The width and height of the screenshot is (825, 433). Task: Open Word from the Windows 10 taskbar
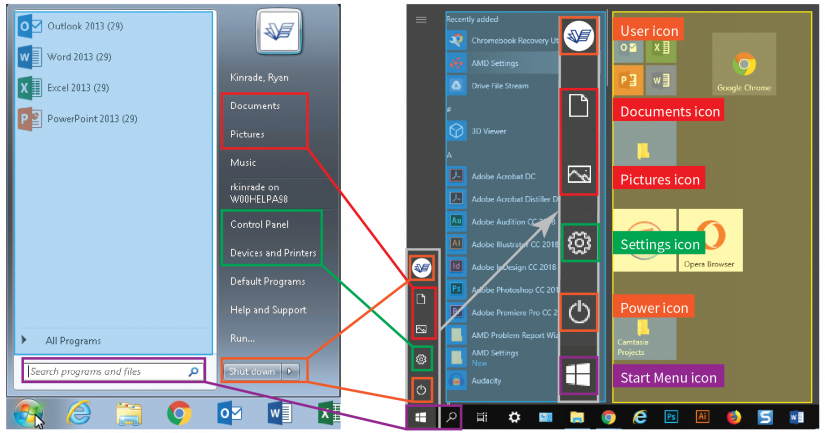point(797,417)
